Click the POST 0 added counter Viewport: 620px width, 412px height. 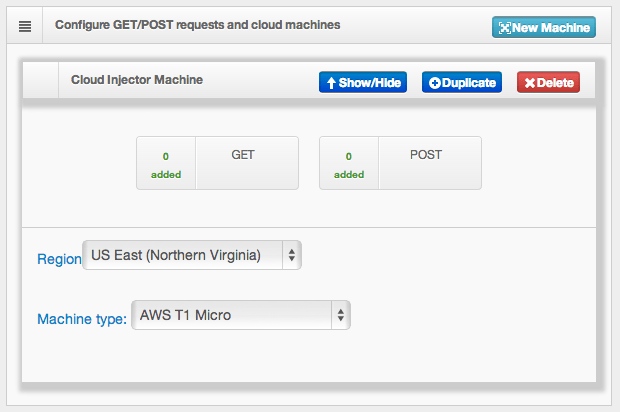pyautogui.click(x=349, y=163)
